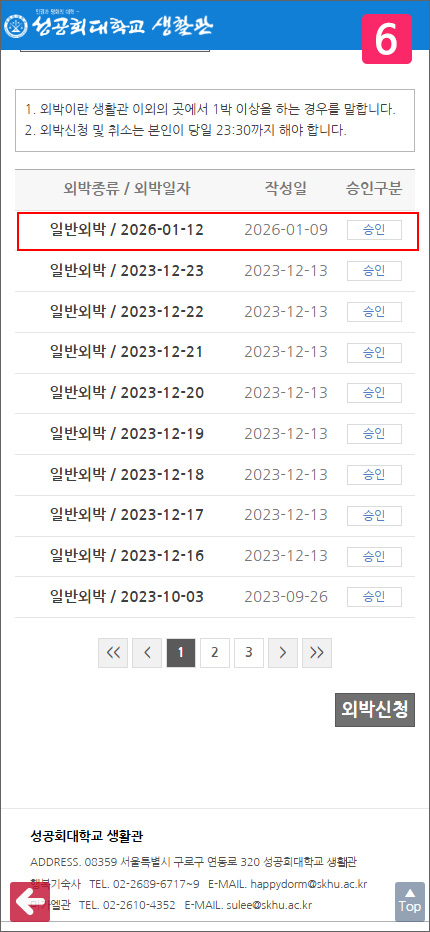Go to next page with single-right arrow
This screenshot has height=932, width=430.
coord(283,653)
